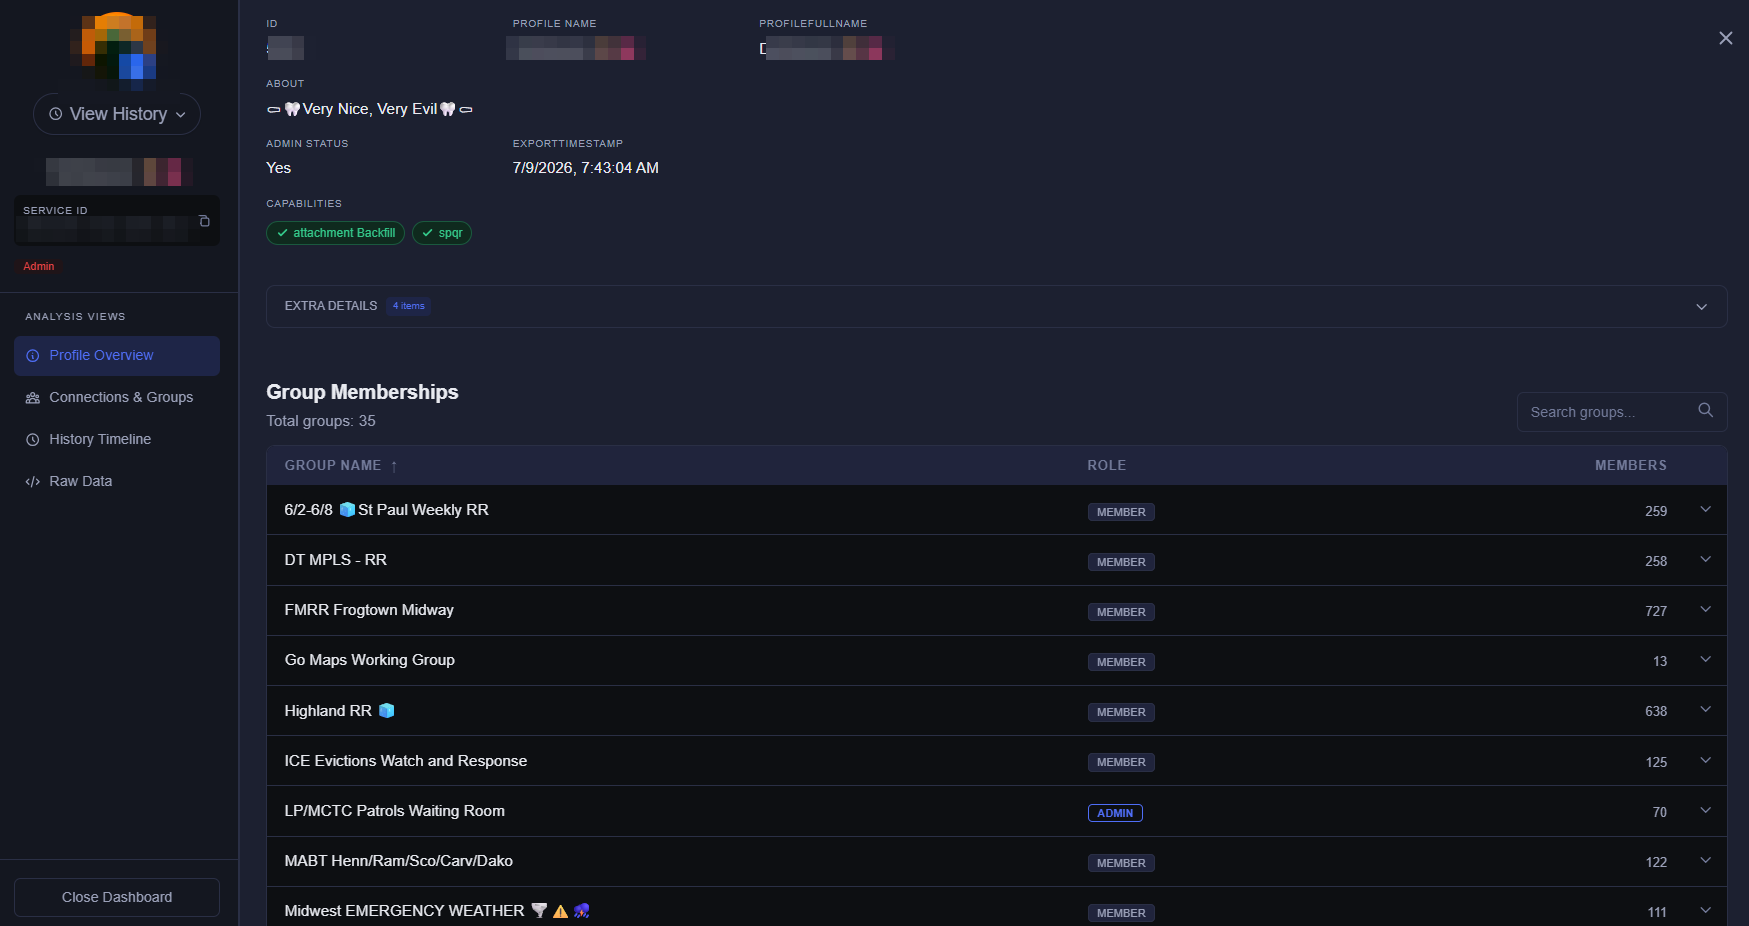The height and width of the screenshot is (926, 1749).
Task: Click the Raw Data code brackets icon
Action: (33, 482)
